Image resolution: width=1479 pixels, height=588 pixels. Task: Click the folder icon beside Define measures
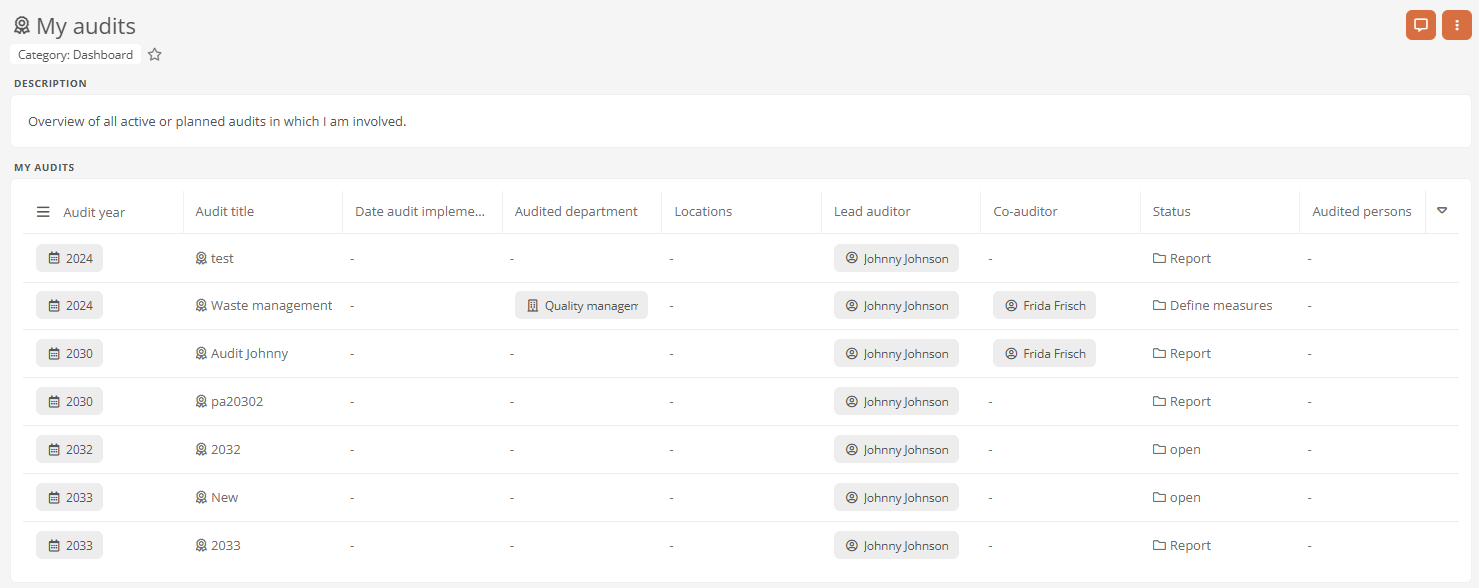pyautogui.click(x=1159, y=306)
